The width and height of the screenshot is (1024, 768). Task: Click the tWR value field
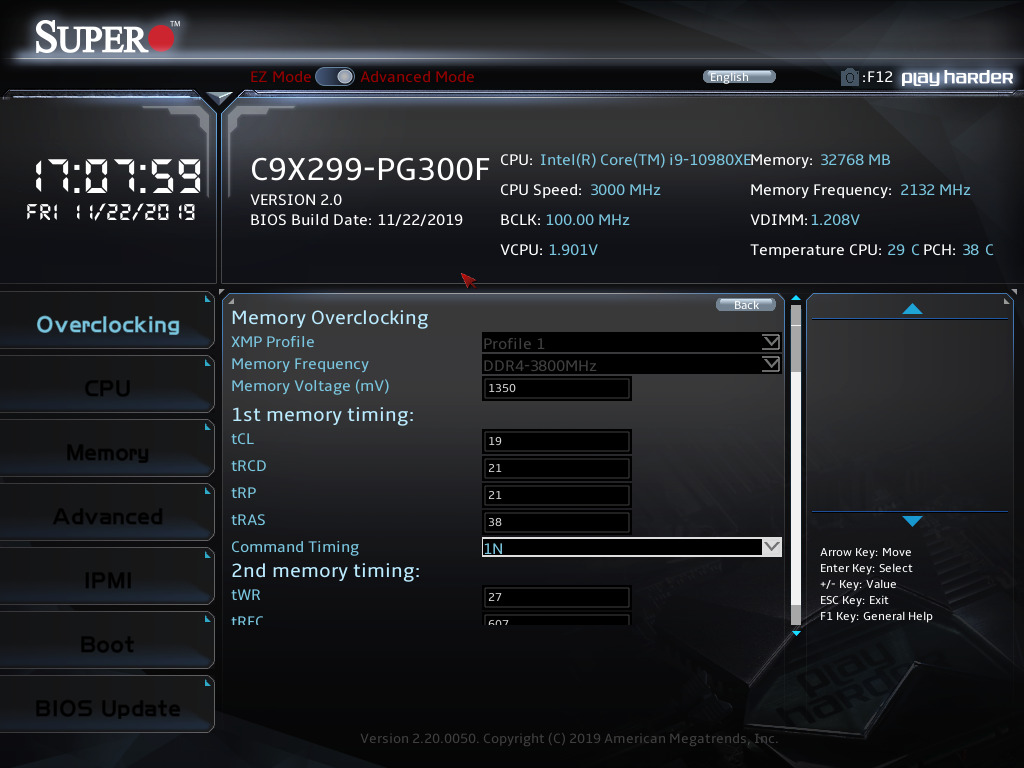(x=556, y=597)
